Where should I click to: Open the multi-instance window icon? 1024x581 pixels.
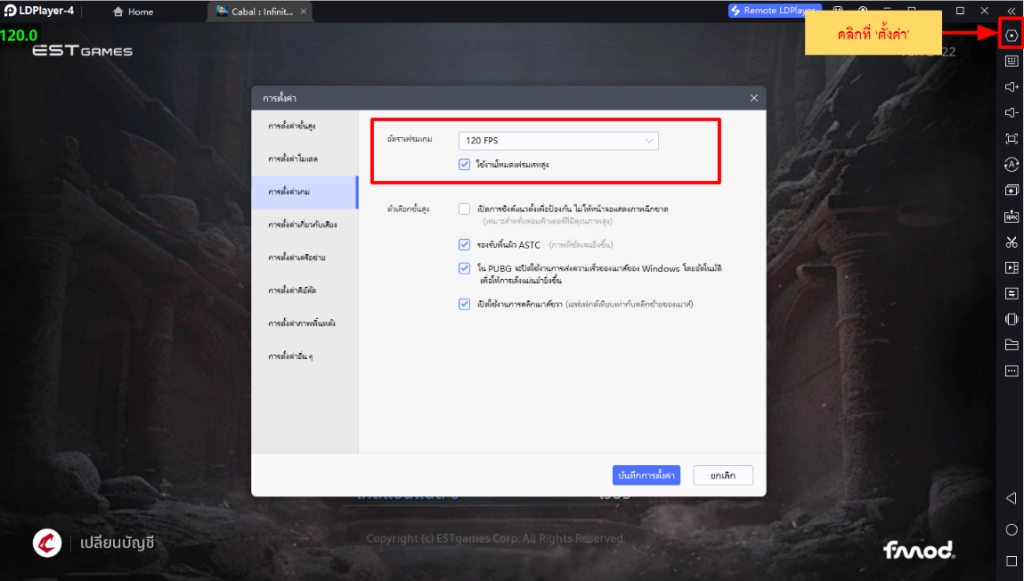[x=1011, y=190]
